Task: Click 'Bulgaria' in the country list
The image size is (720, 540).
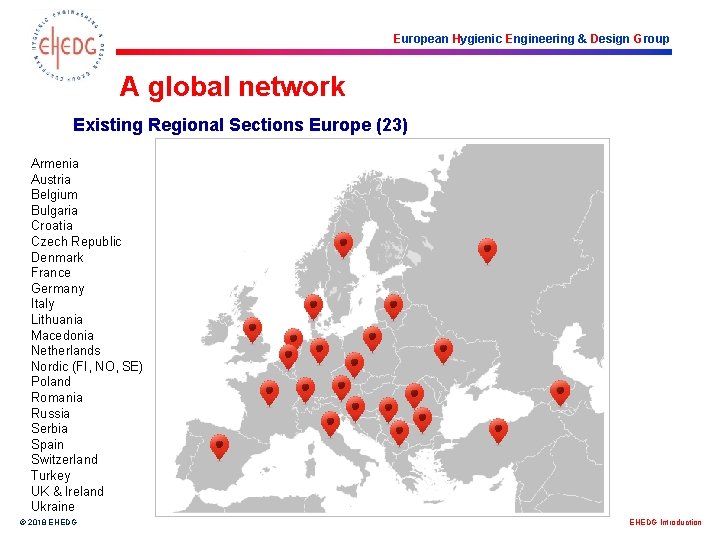Action: click(54, 210)
